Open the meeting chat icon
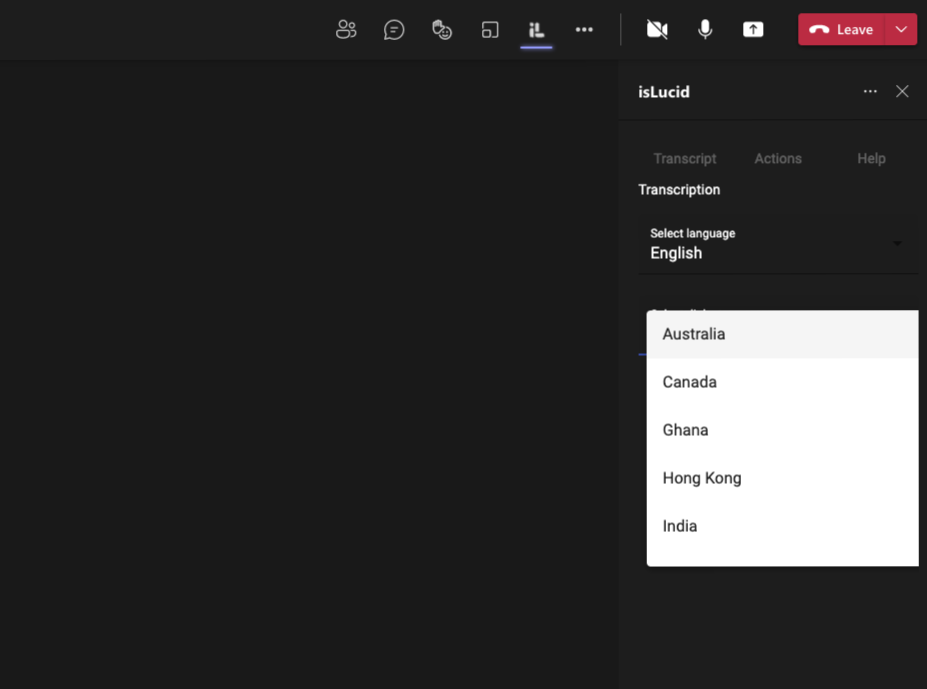 click(x=394, y=30)
